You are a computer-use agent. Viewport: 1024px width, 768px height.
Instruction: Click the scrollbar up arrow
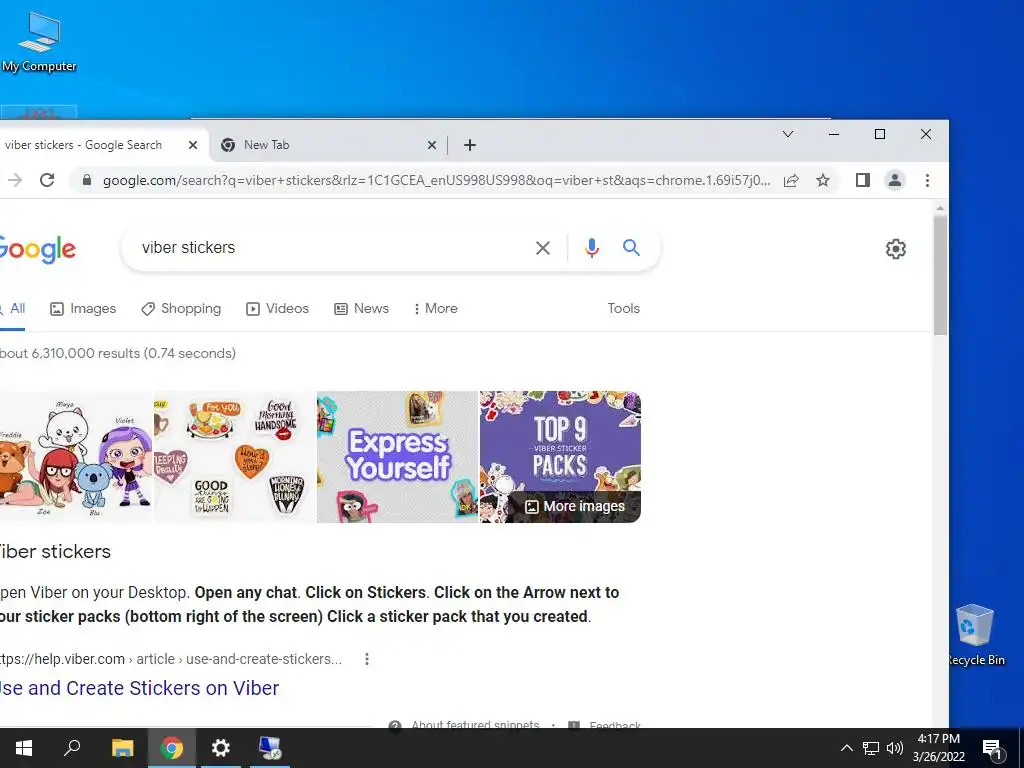[x=940, y=208]
